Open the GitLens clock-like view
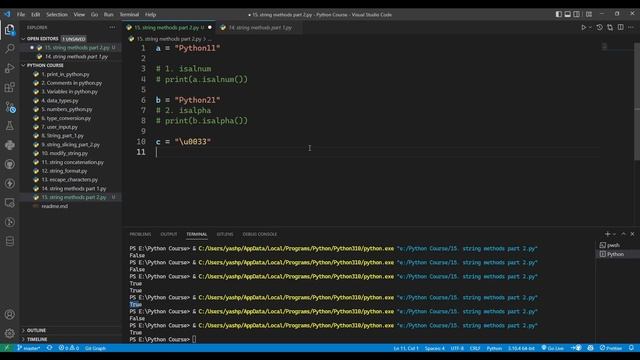 9,222
